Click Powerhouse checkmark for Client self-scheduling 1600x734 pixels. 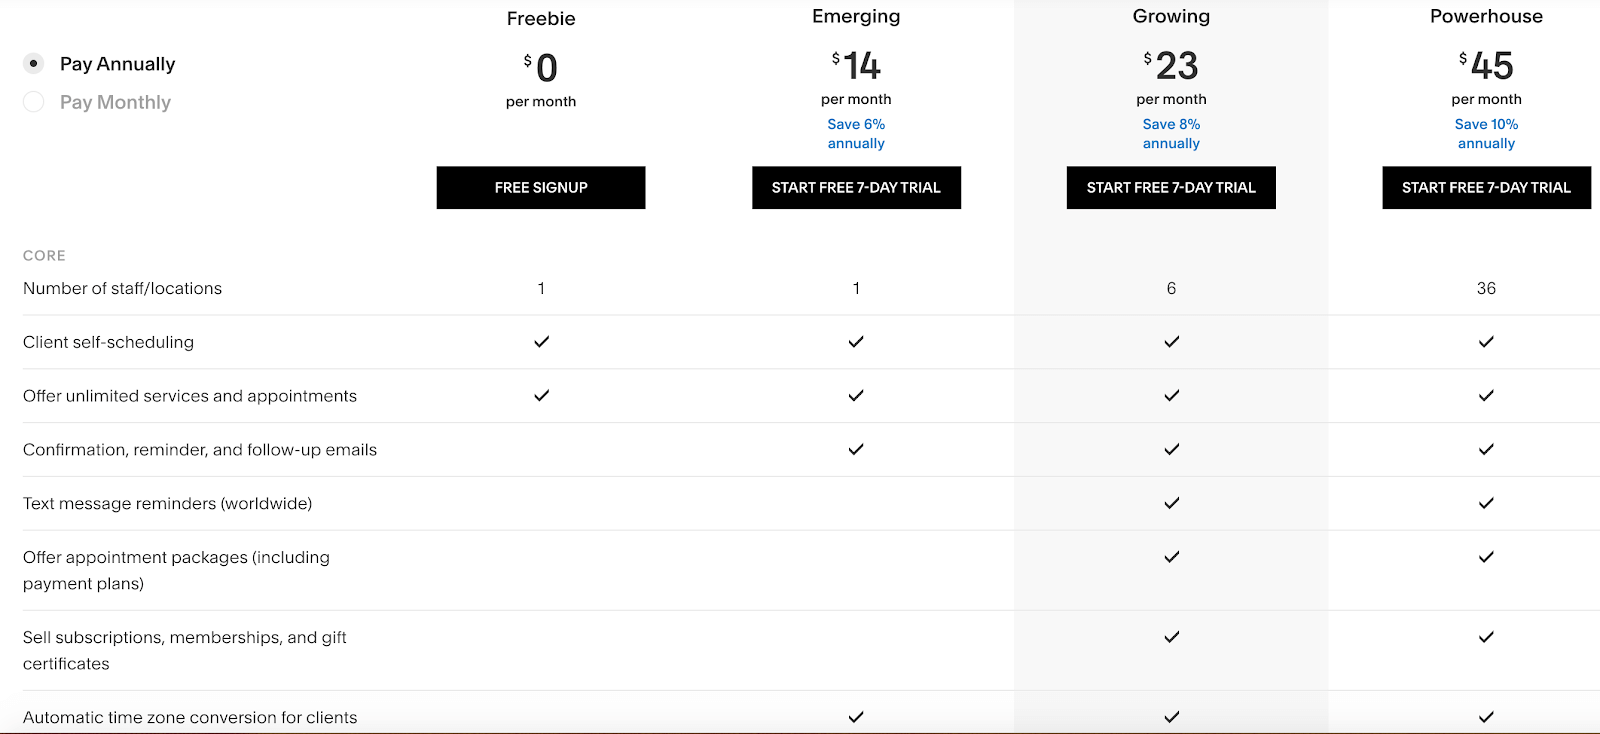click(1486, 342)
